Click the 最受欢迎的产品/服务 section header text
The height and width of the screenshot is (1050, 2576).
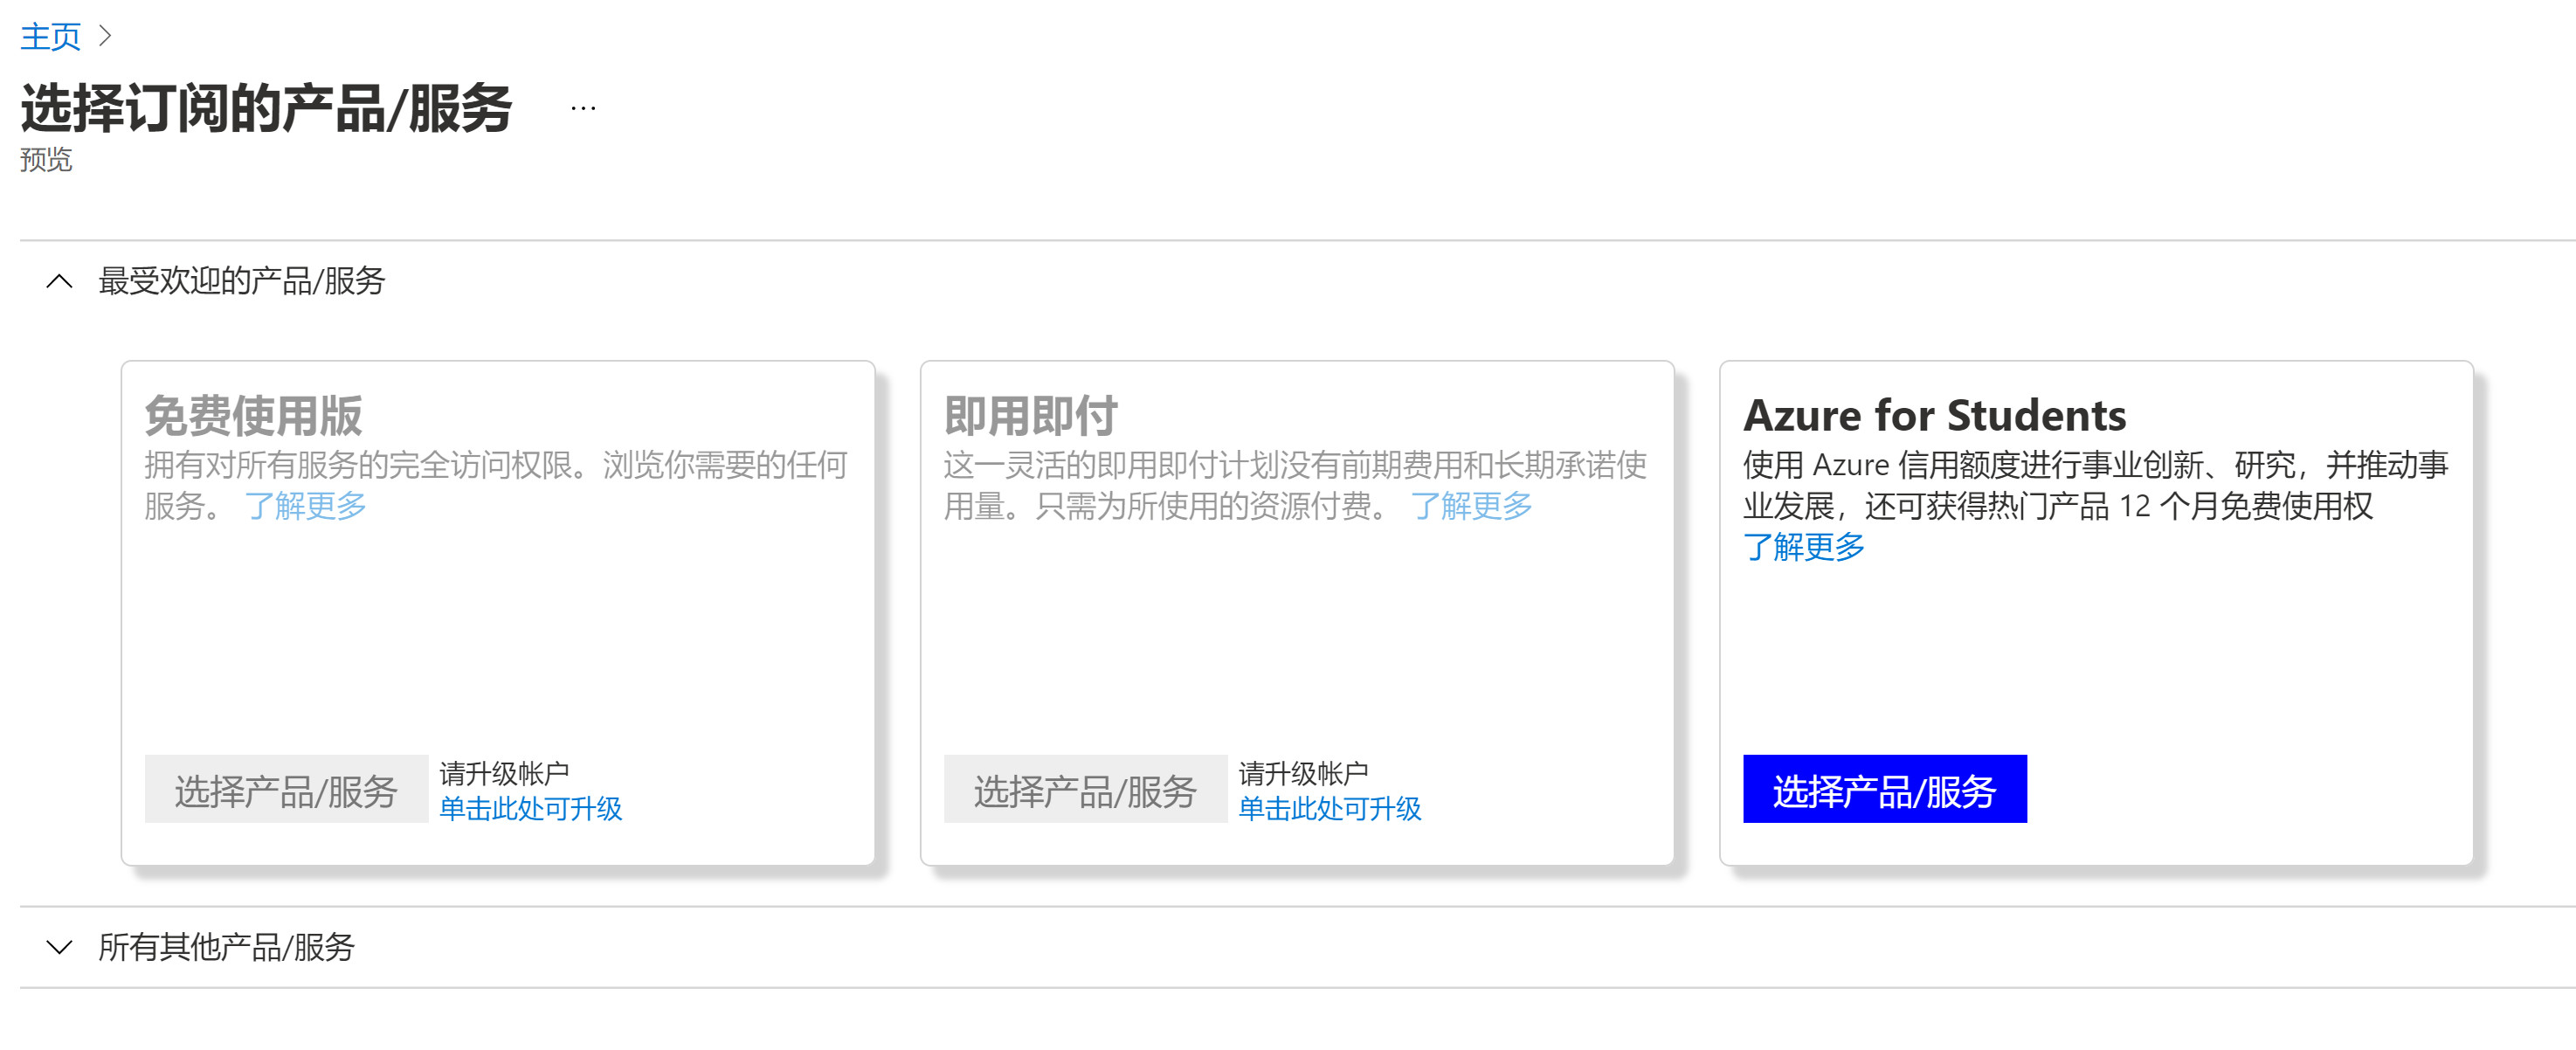click(x=241, y=282)
